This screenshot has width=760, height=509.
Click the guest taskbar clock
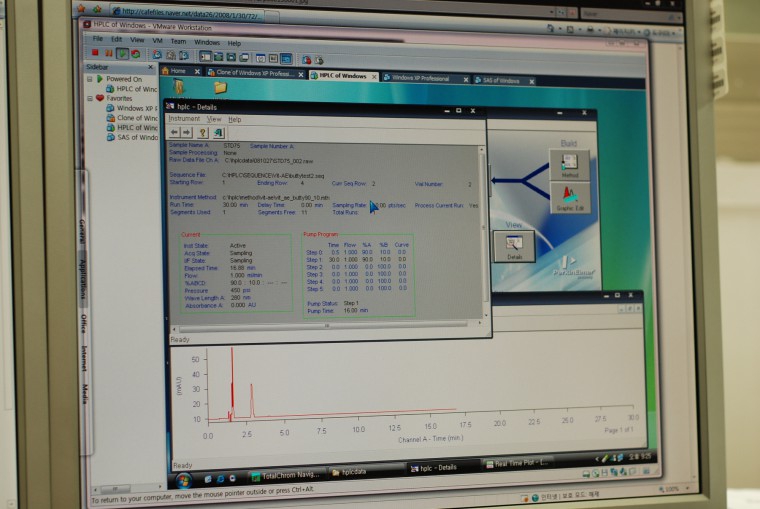640,457
